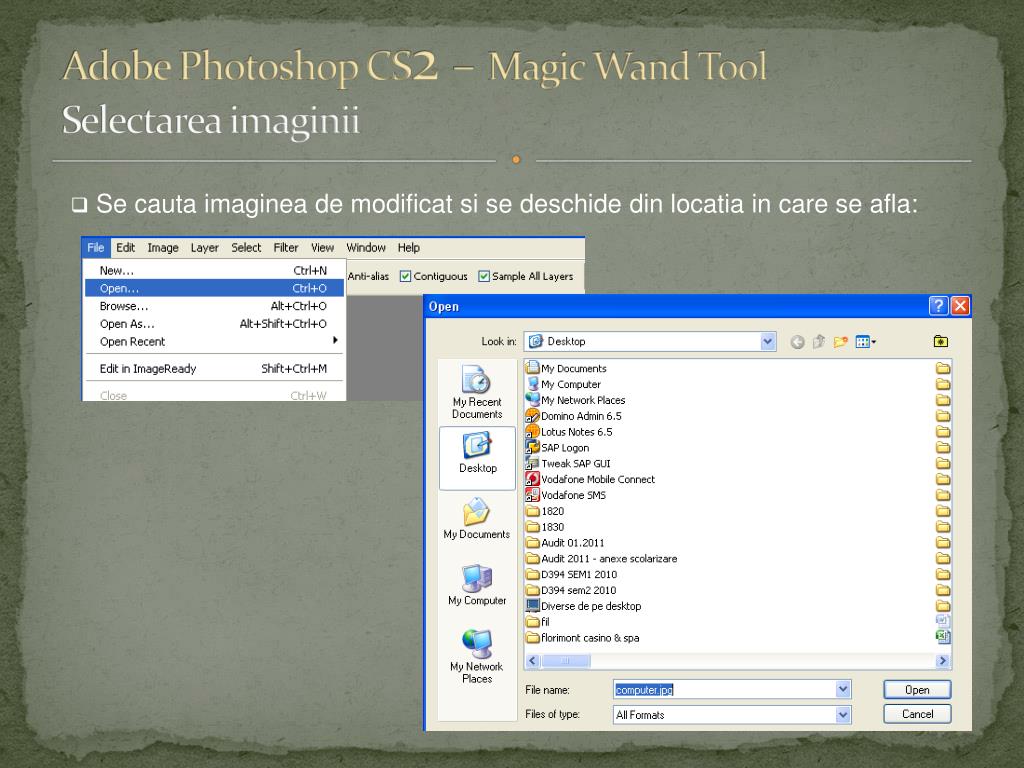The width and height of the screenshot is (1024, 768).
Task: Click the favorites icon in the Open dialog
Action: [940, 341]
